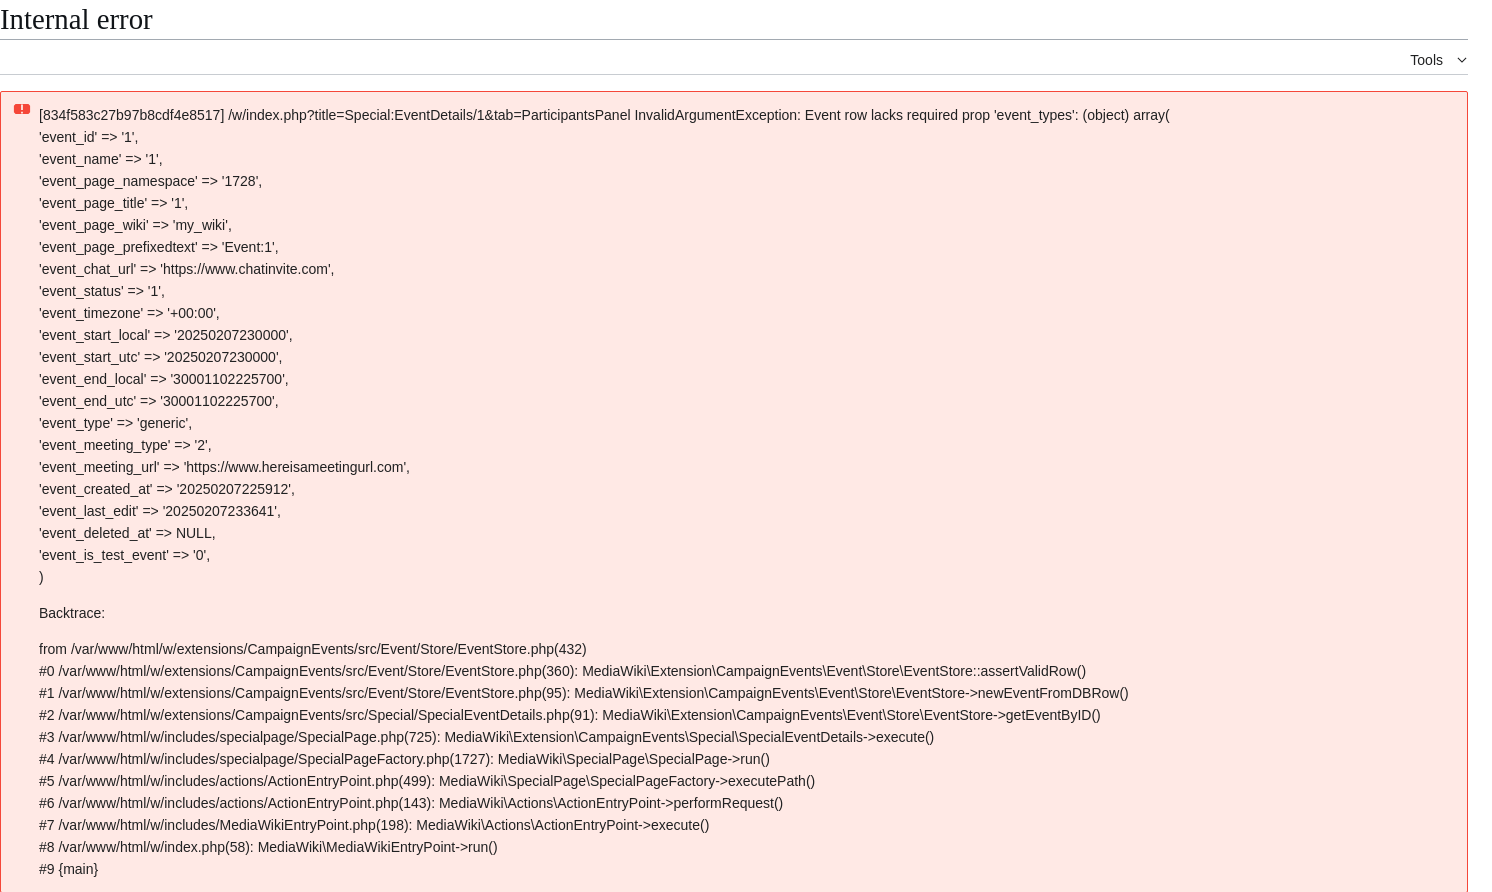This screenshot has width=1492, height=892.
Task: Click backtrace line #0 assertValidRow()
Action: coord(562,671)
